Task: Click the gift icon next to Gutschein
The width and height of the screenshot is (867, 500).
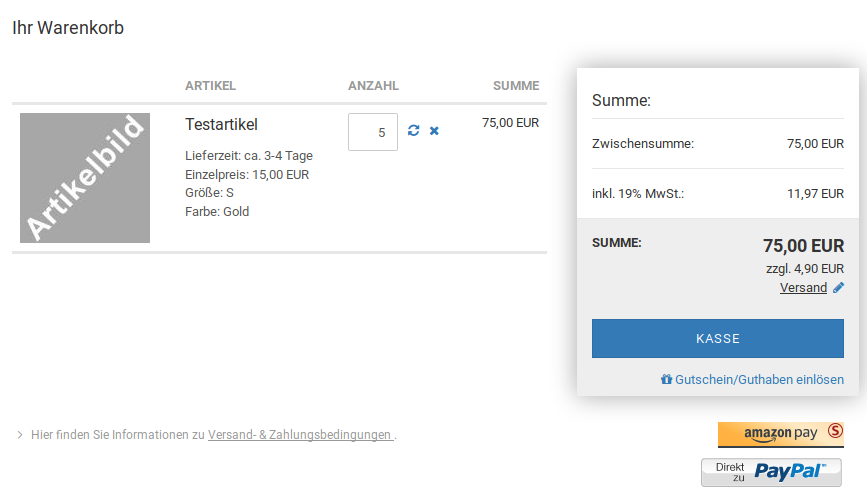Action: click(666, 380)
